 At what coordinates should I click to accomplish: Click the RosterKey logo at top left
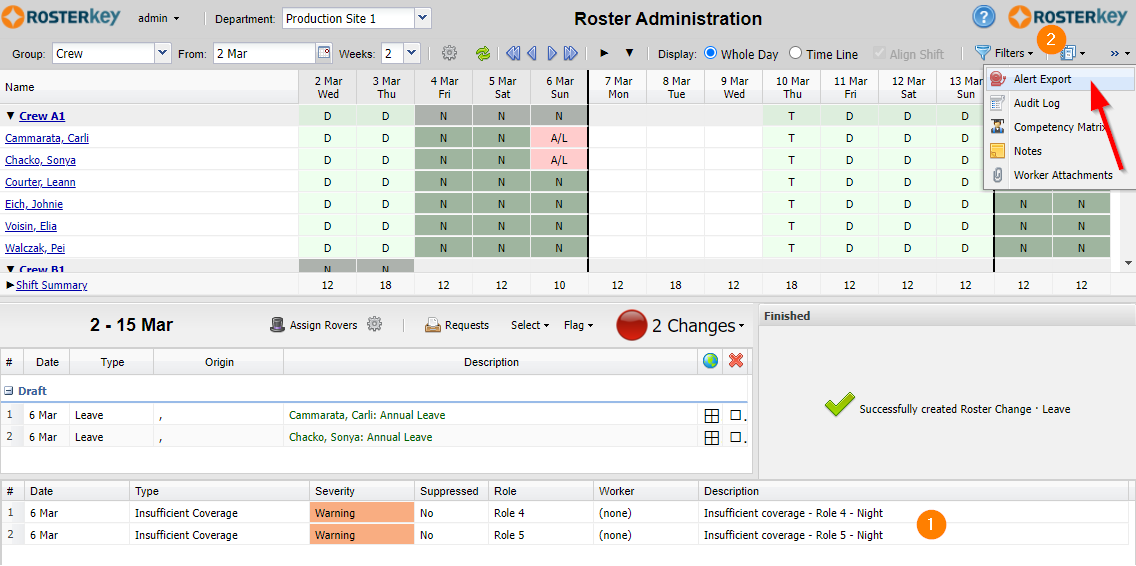63,17
